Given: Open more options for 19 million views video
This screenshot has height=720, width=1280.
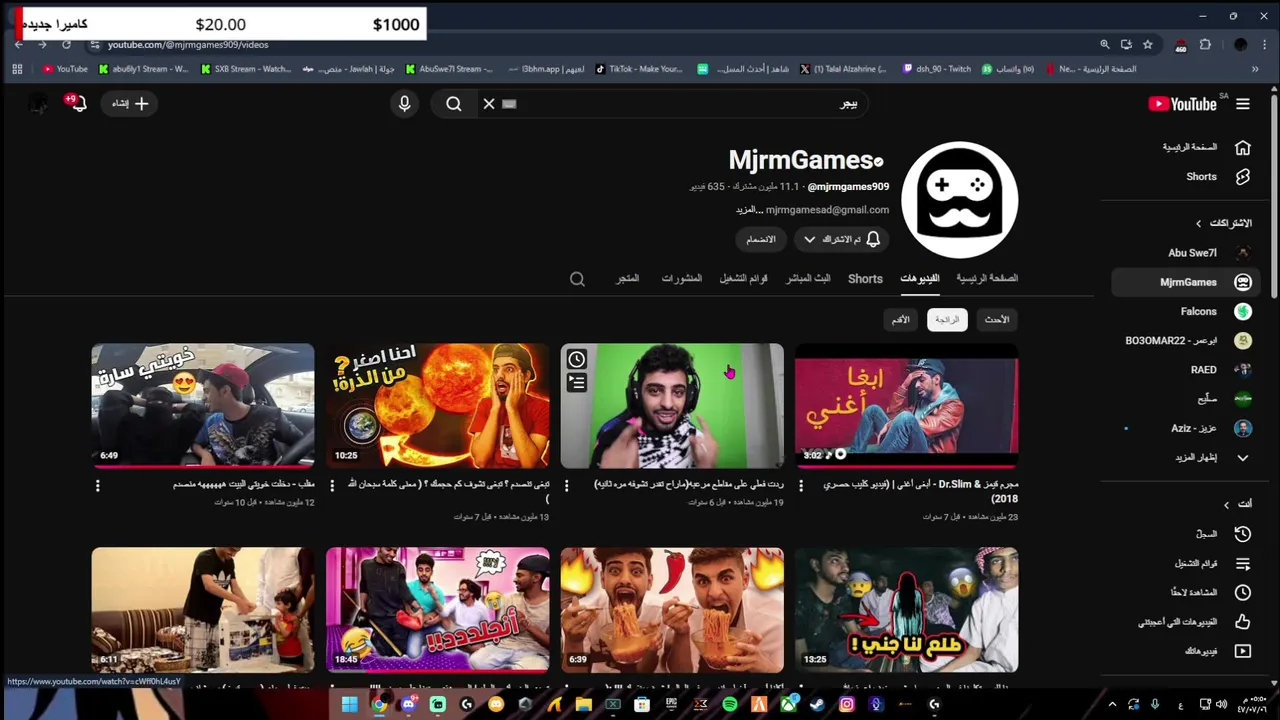Looking at the screenshot, I should tap(567, 485).
